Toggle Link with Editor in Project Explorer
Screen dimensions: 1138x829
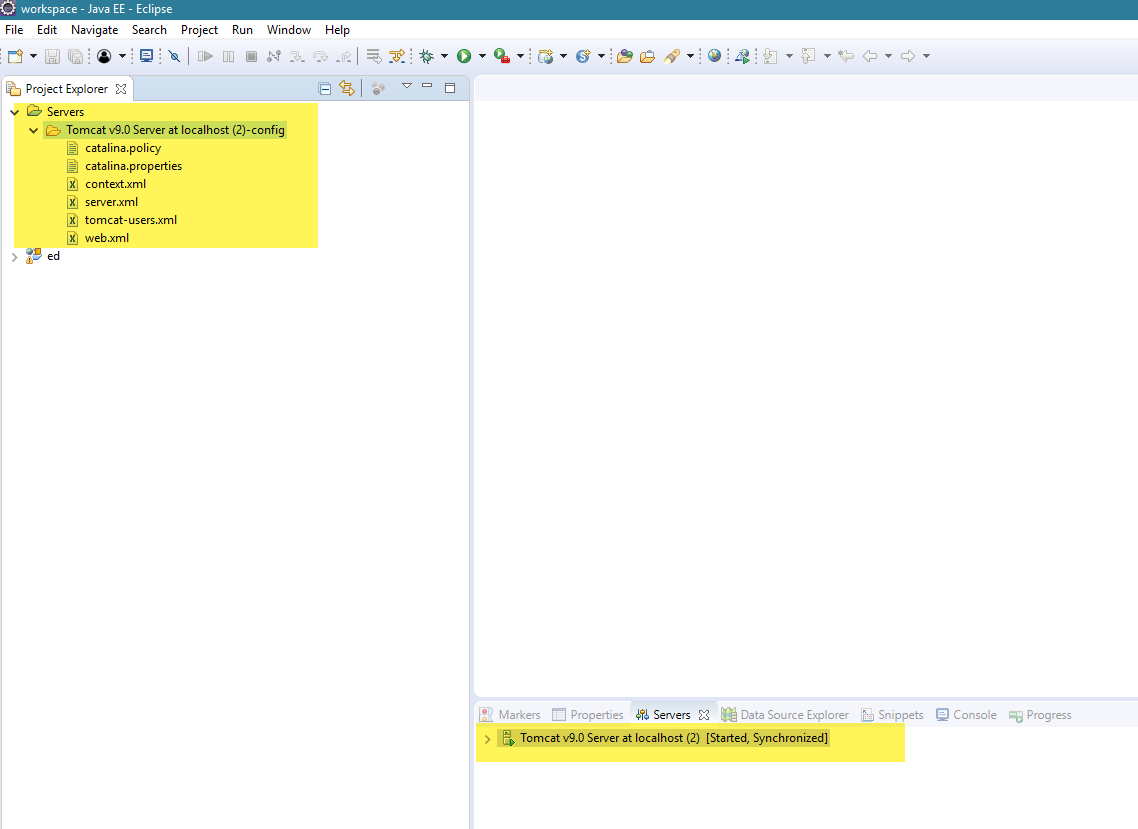pos(347,89)
